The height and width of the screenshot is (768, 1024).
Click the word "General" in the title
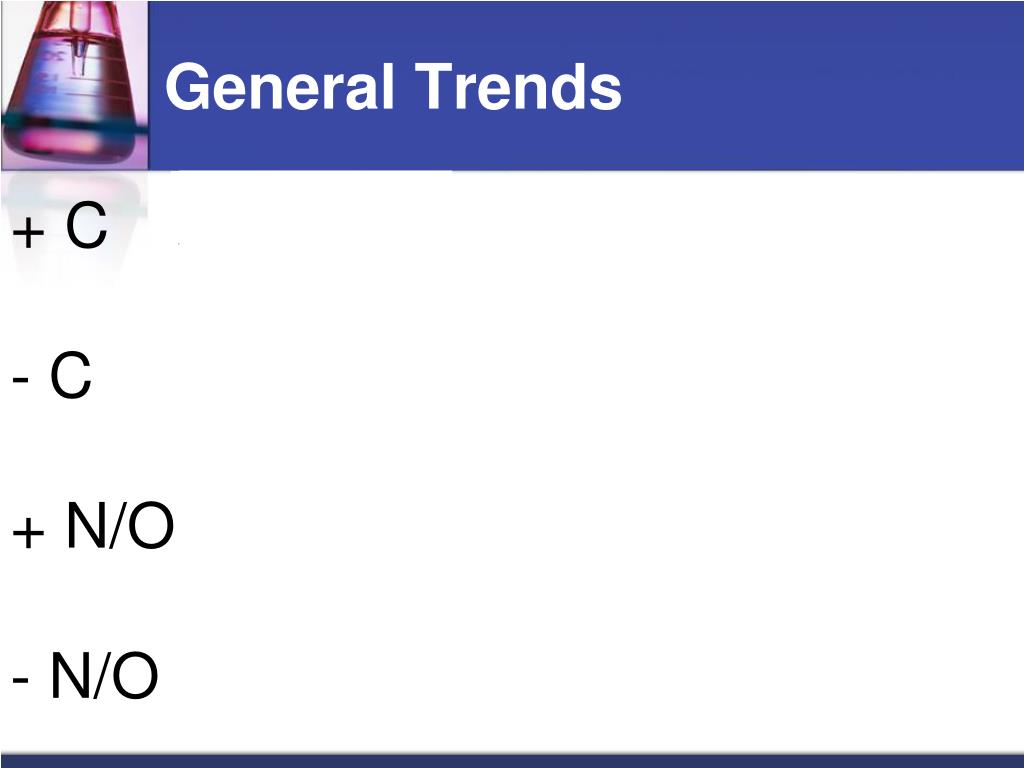(280, 87)
